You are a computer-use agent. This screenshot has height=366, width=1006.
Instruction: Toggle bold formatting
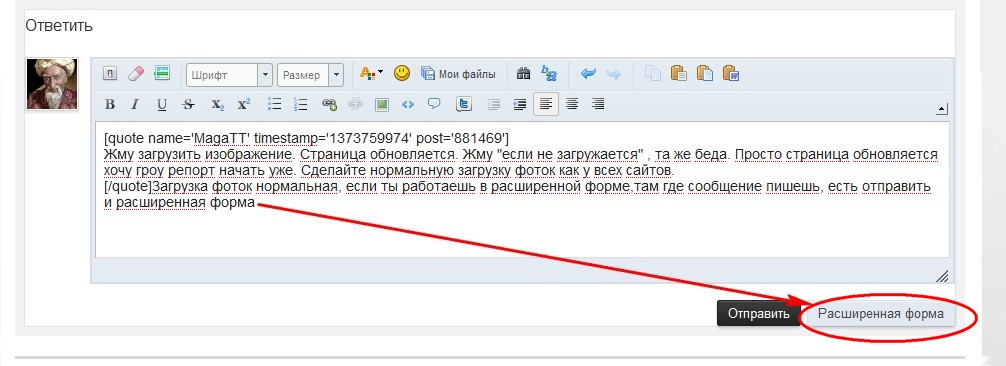point(110,105)
